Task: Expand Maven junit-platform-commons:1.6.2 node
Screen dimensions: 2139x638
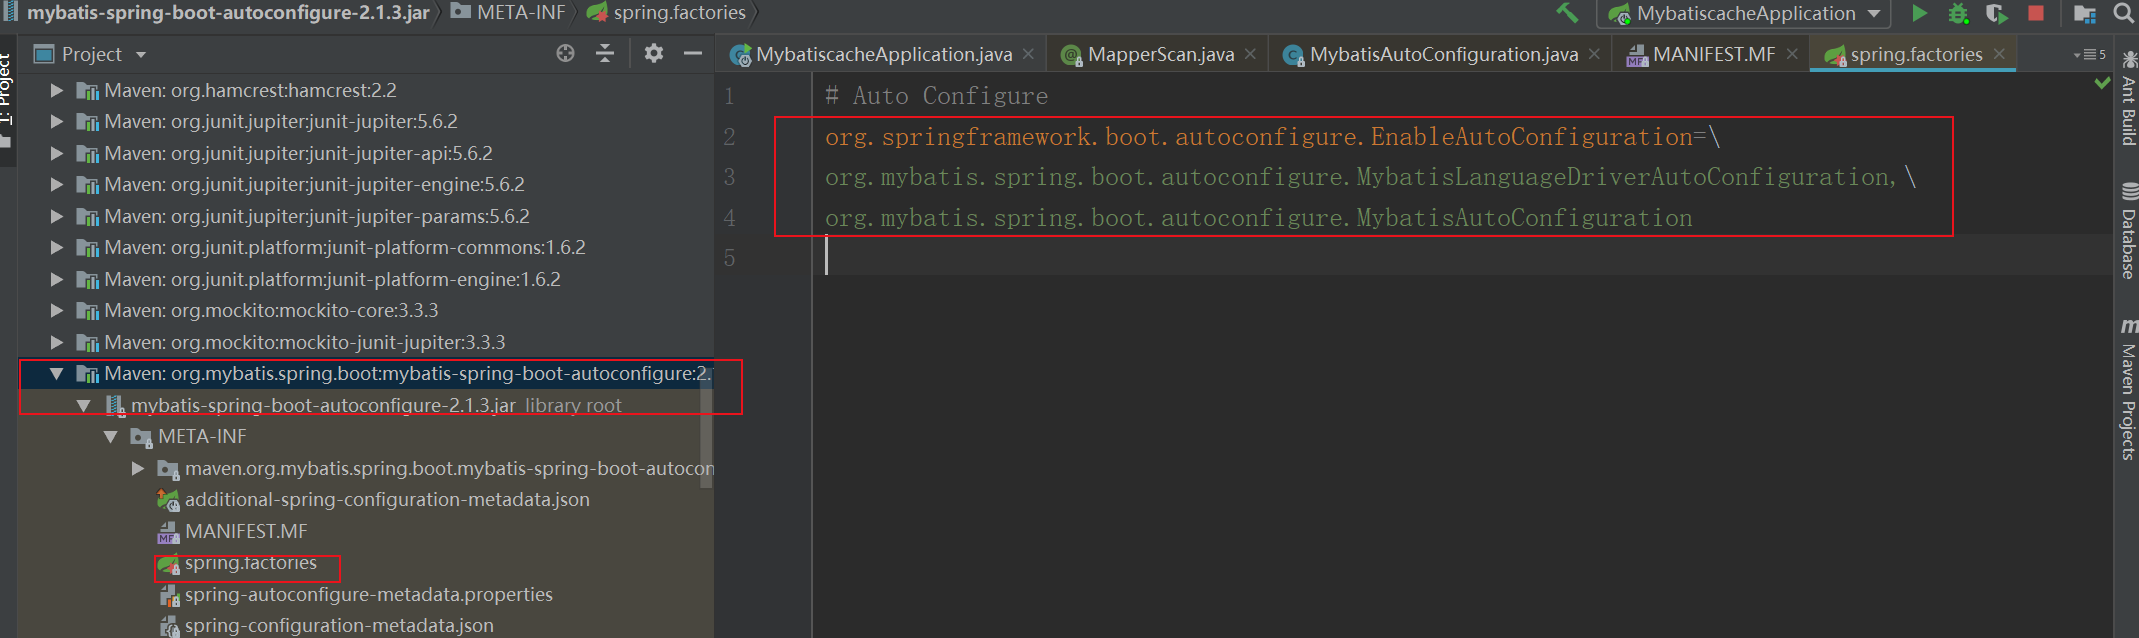Action: (x=57, y=248)
